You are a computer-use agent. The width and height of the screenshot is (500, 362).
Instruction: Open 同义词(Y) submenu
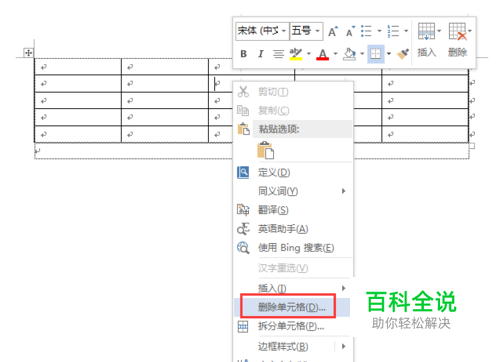tap(293, 191)
